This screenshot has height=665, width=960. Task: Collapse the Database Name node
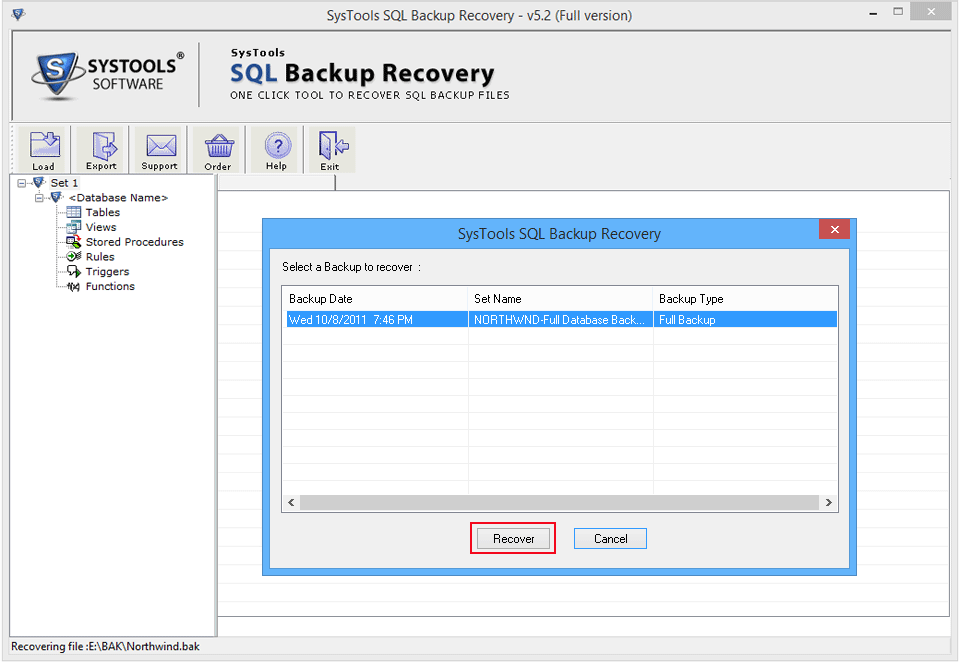(x=40, y=198)
